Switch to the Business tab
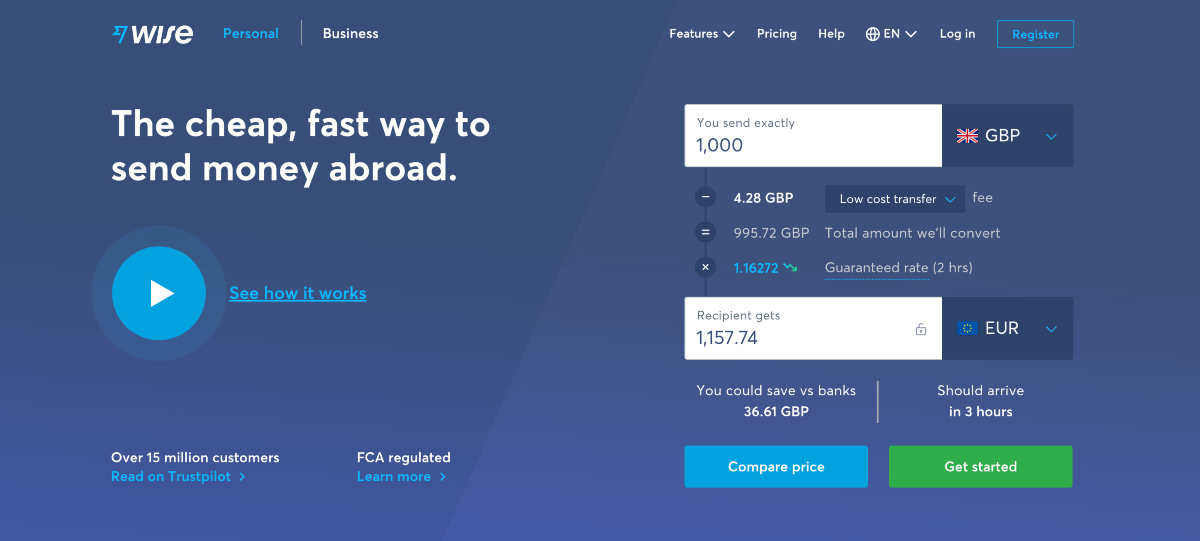1200x541 pixels. [351, 34]
